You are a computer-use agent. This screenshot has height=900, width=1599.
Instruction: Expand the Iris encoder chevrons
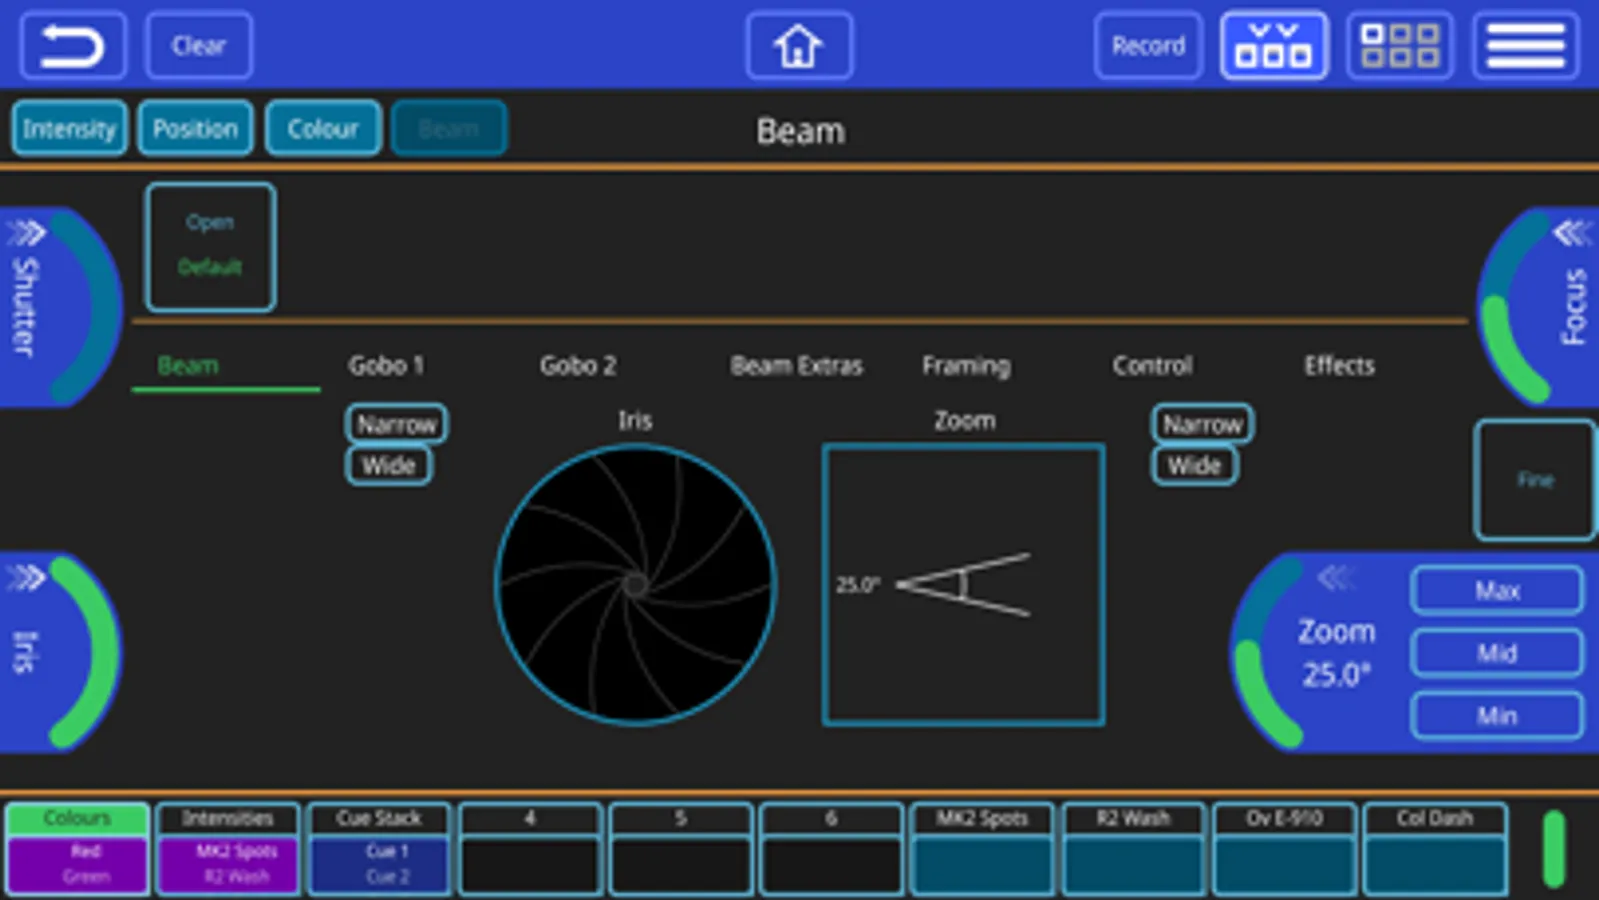[26, 578]
